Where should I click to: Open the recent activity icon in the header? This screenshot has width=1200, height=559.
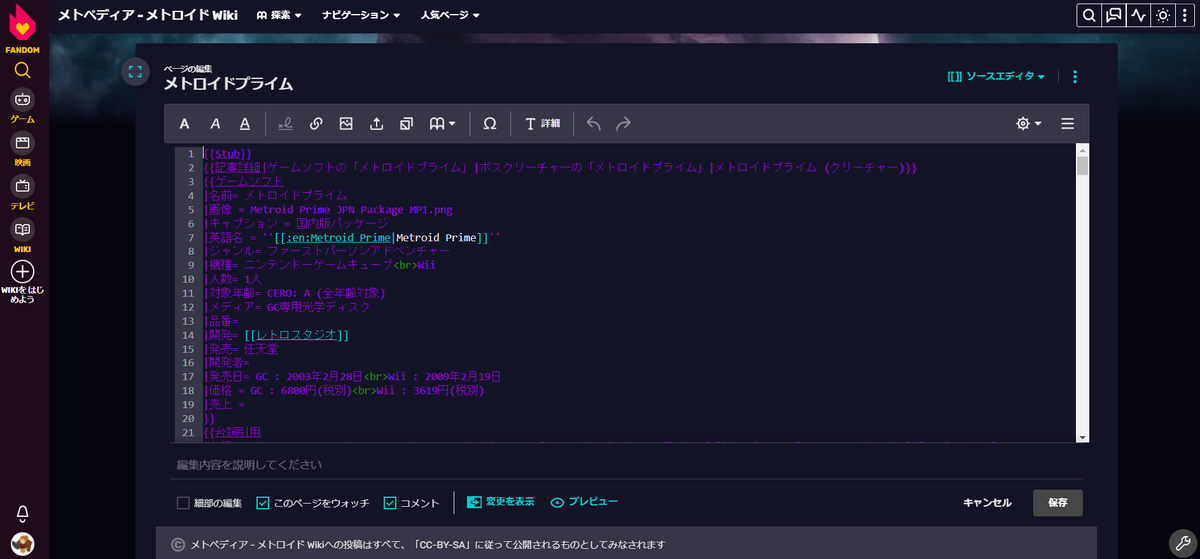tap(1138, 15)
